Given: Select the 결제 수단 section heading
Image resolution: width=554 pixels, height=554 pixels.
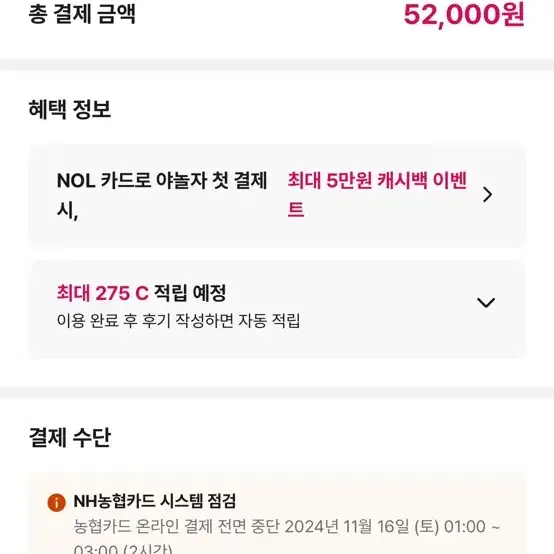Looking at the screenshot, I should point(70,437).
